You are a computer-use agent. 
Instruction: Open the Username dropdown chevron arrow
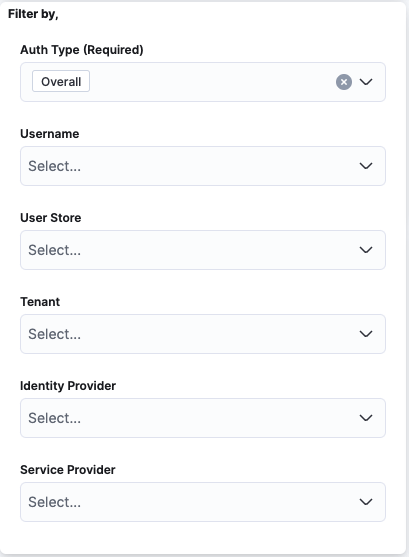366,166
